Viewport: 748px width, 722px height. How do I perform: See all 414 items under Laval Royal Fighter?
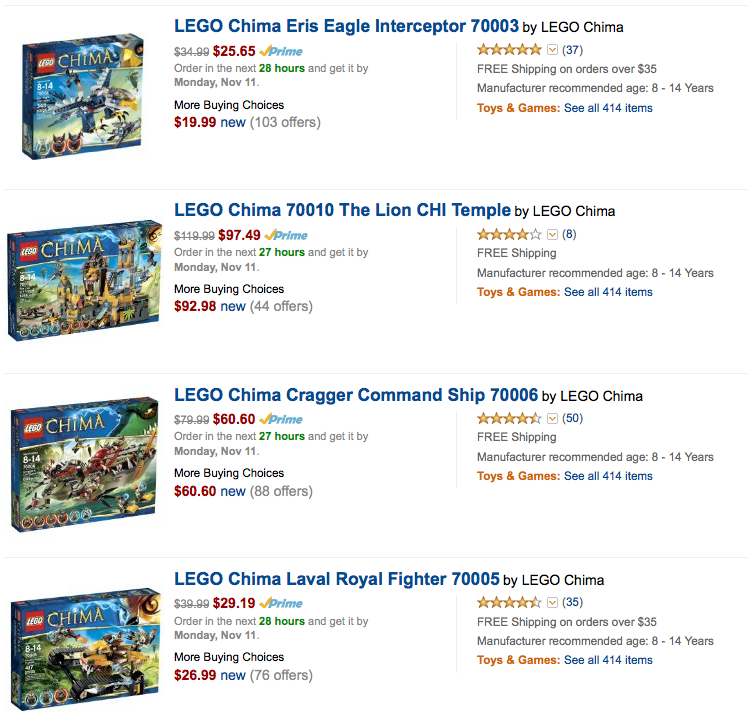pyautogui.click(x=608, y=660)
